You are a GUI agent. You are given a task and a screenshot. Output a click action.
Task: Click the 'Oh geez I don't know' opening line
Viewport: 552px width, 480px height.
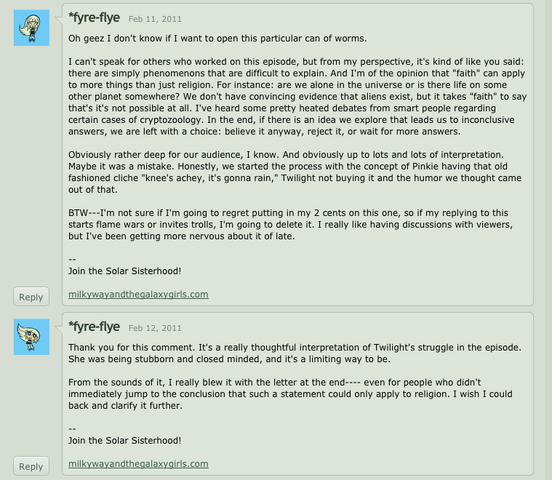pos(217,38)
